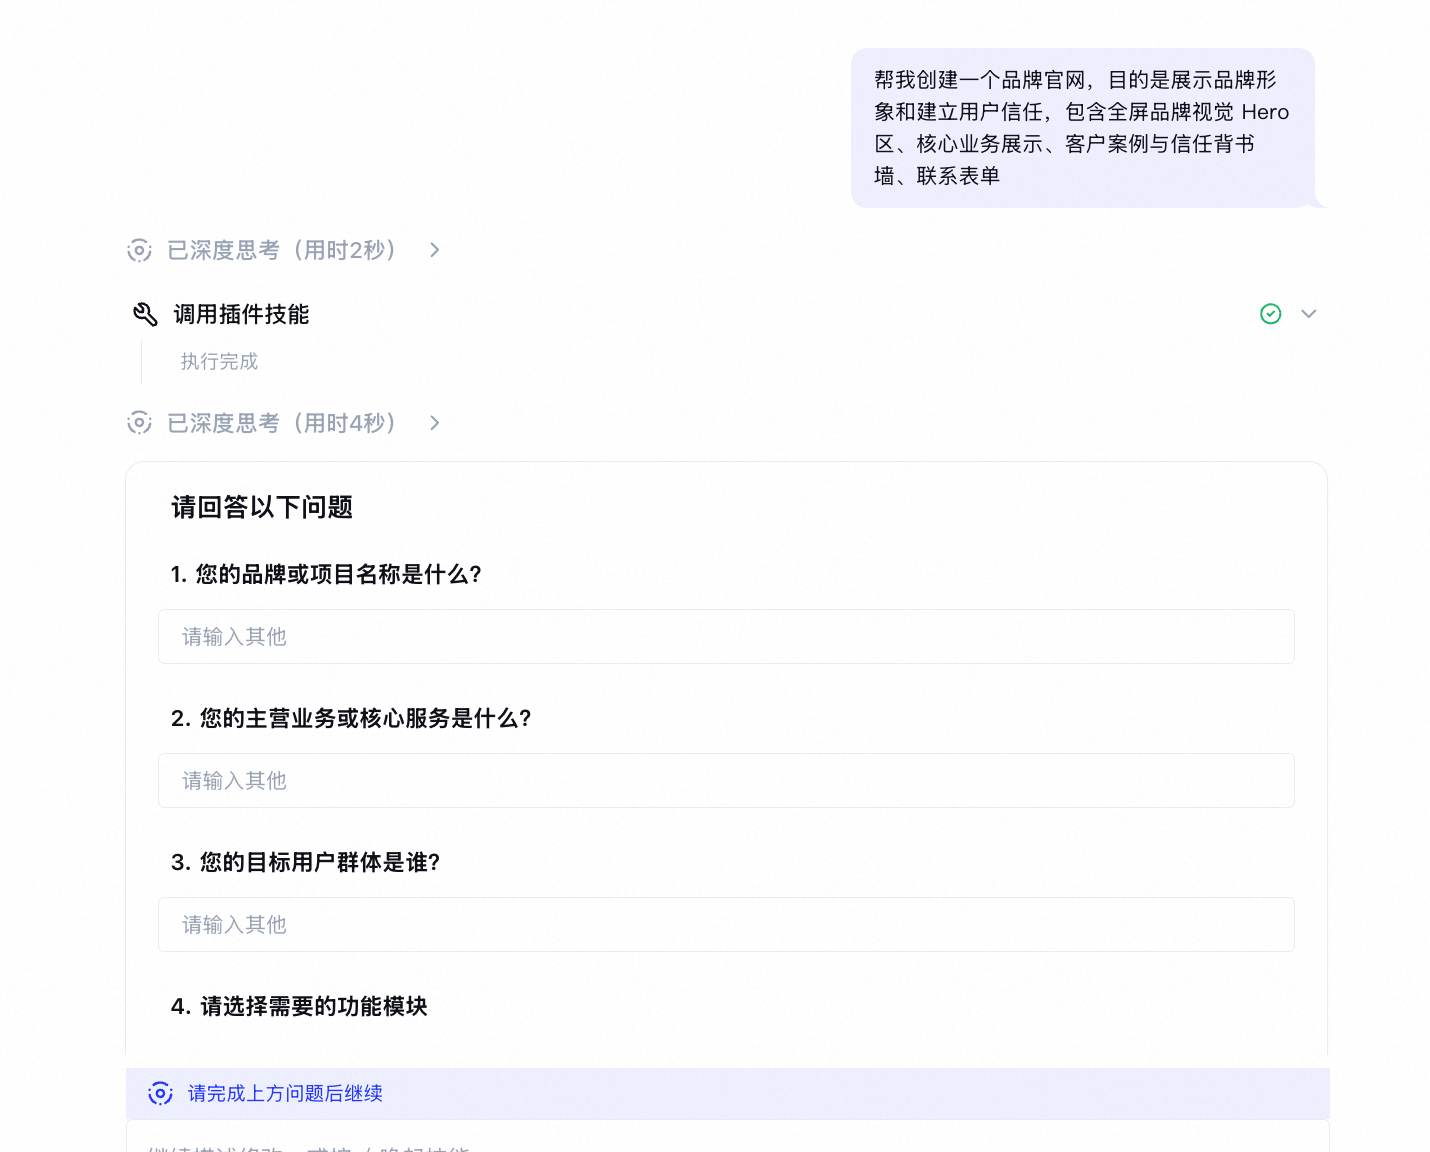This screenshot has height=1152, width=1430.
Task: Click the wrench icon beside 调用插件技能
Action: pyautogui.click(x=146, y=314)
